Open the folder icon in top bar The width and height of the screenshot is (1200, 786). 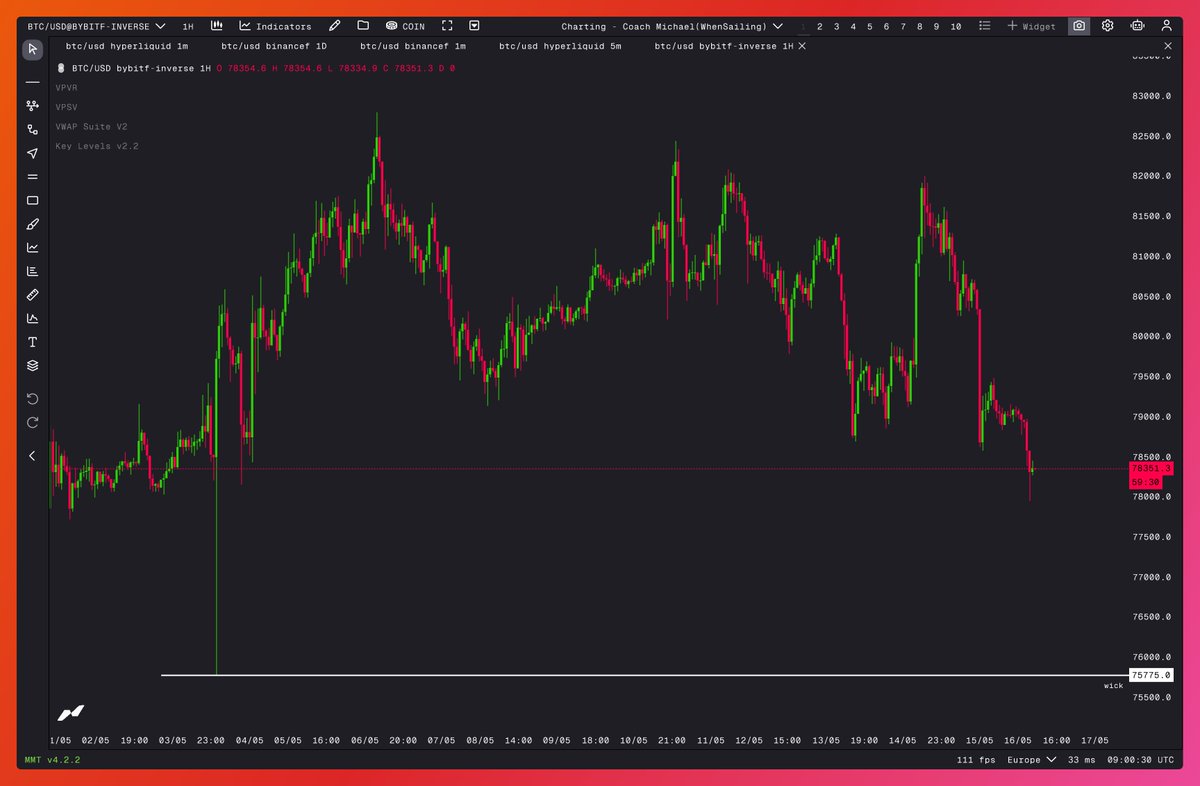coord(362,26)
